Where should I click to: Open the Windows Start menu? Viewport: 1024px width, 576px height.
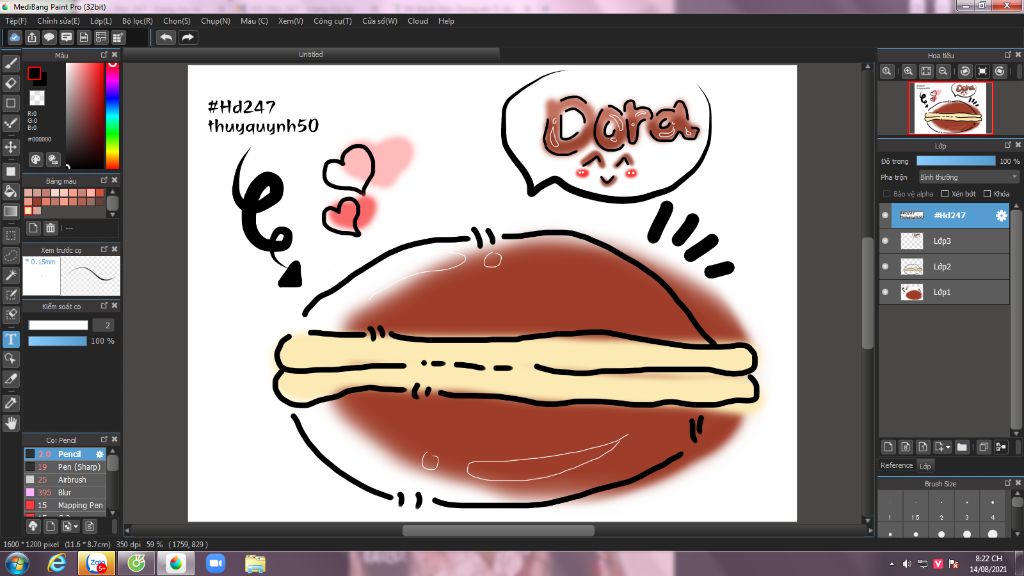coord(17,563)
